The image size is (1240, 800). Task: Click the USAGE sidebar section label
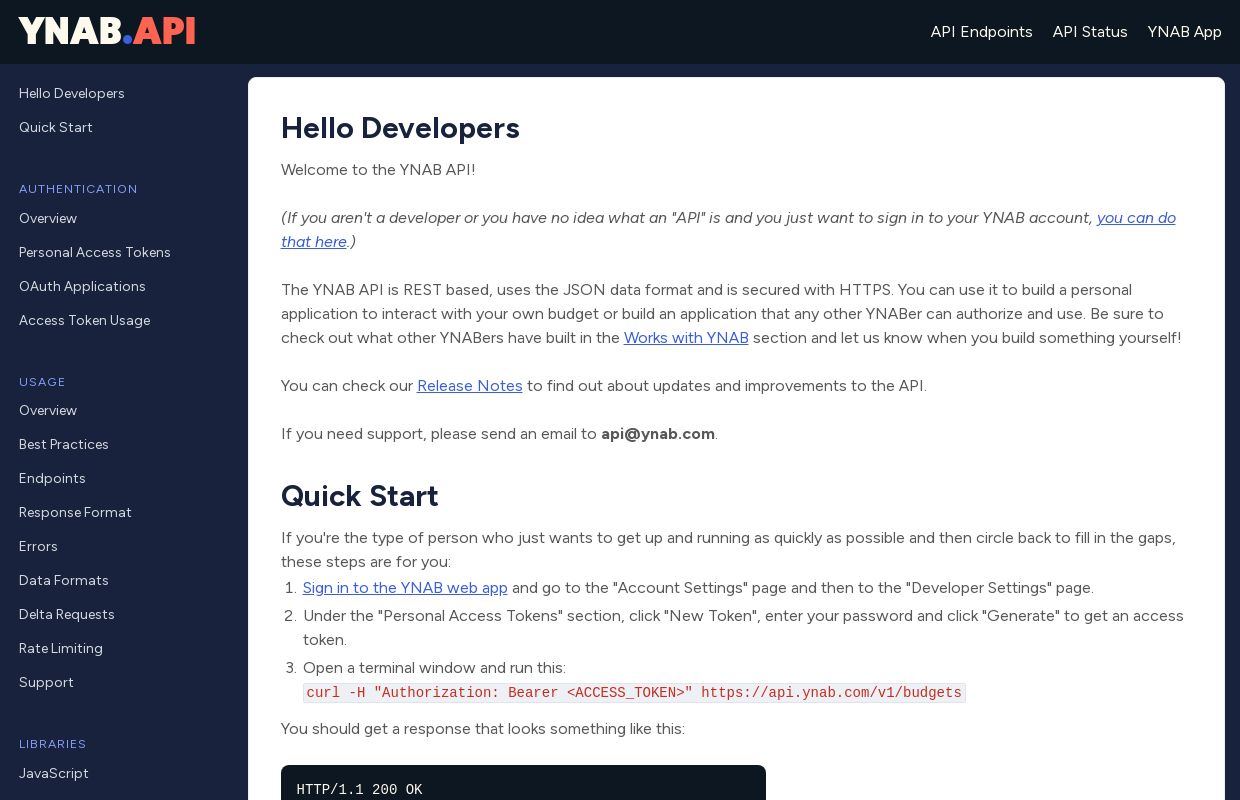42,382
